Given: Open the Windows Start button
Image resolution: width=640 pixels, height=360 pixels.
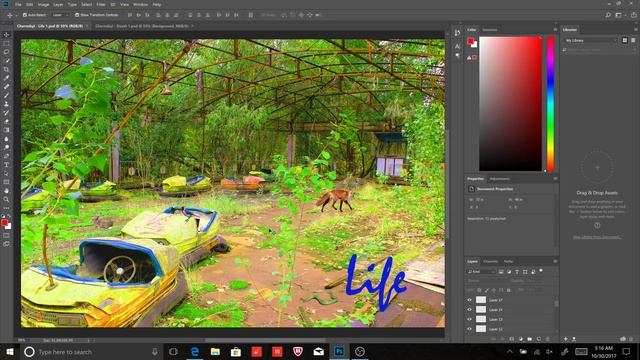Looking at the screenshot, I should coord(10,352).
